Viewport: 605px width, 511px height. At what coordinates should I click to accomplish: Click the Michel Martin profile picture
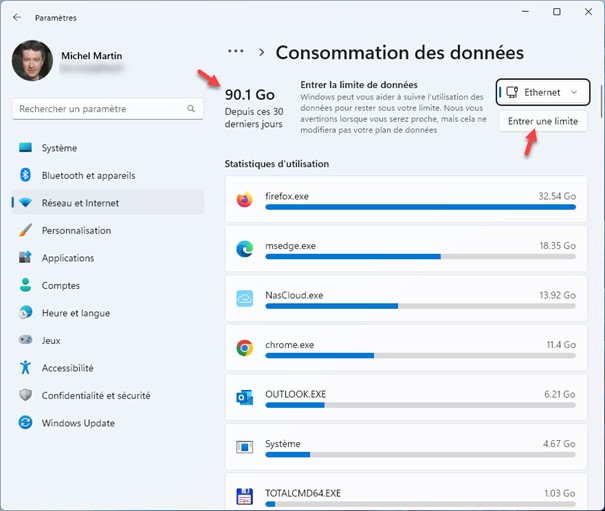pyautogui.click(x=32, y=61)
